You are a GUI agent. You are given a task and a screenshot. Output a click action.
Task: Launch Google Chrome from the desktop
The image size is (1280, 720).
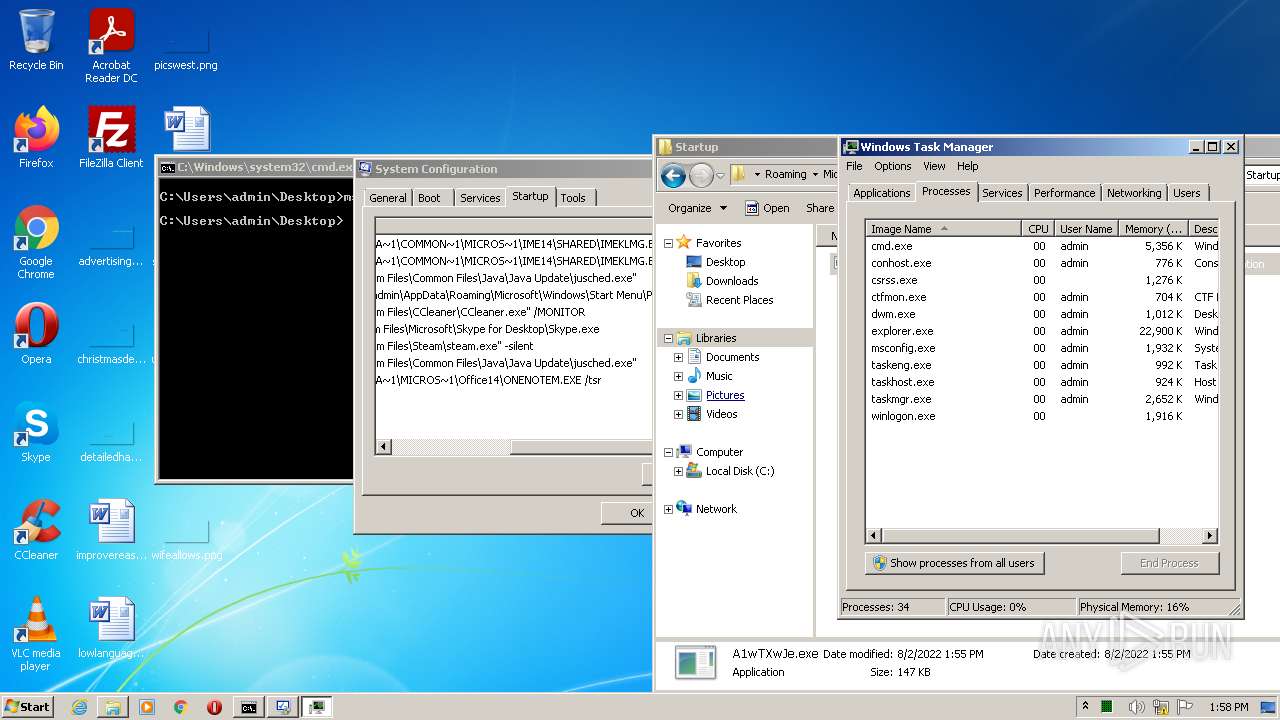pyautogui.click(x=36, y=242)
